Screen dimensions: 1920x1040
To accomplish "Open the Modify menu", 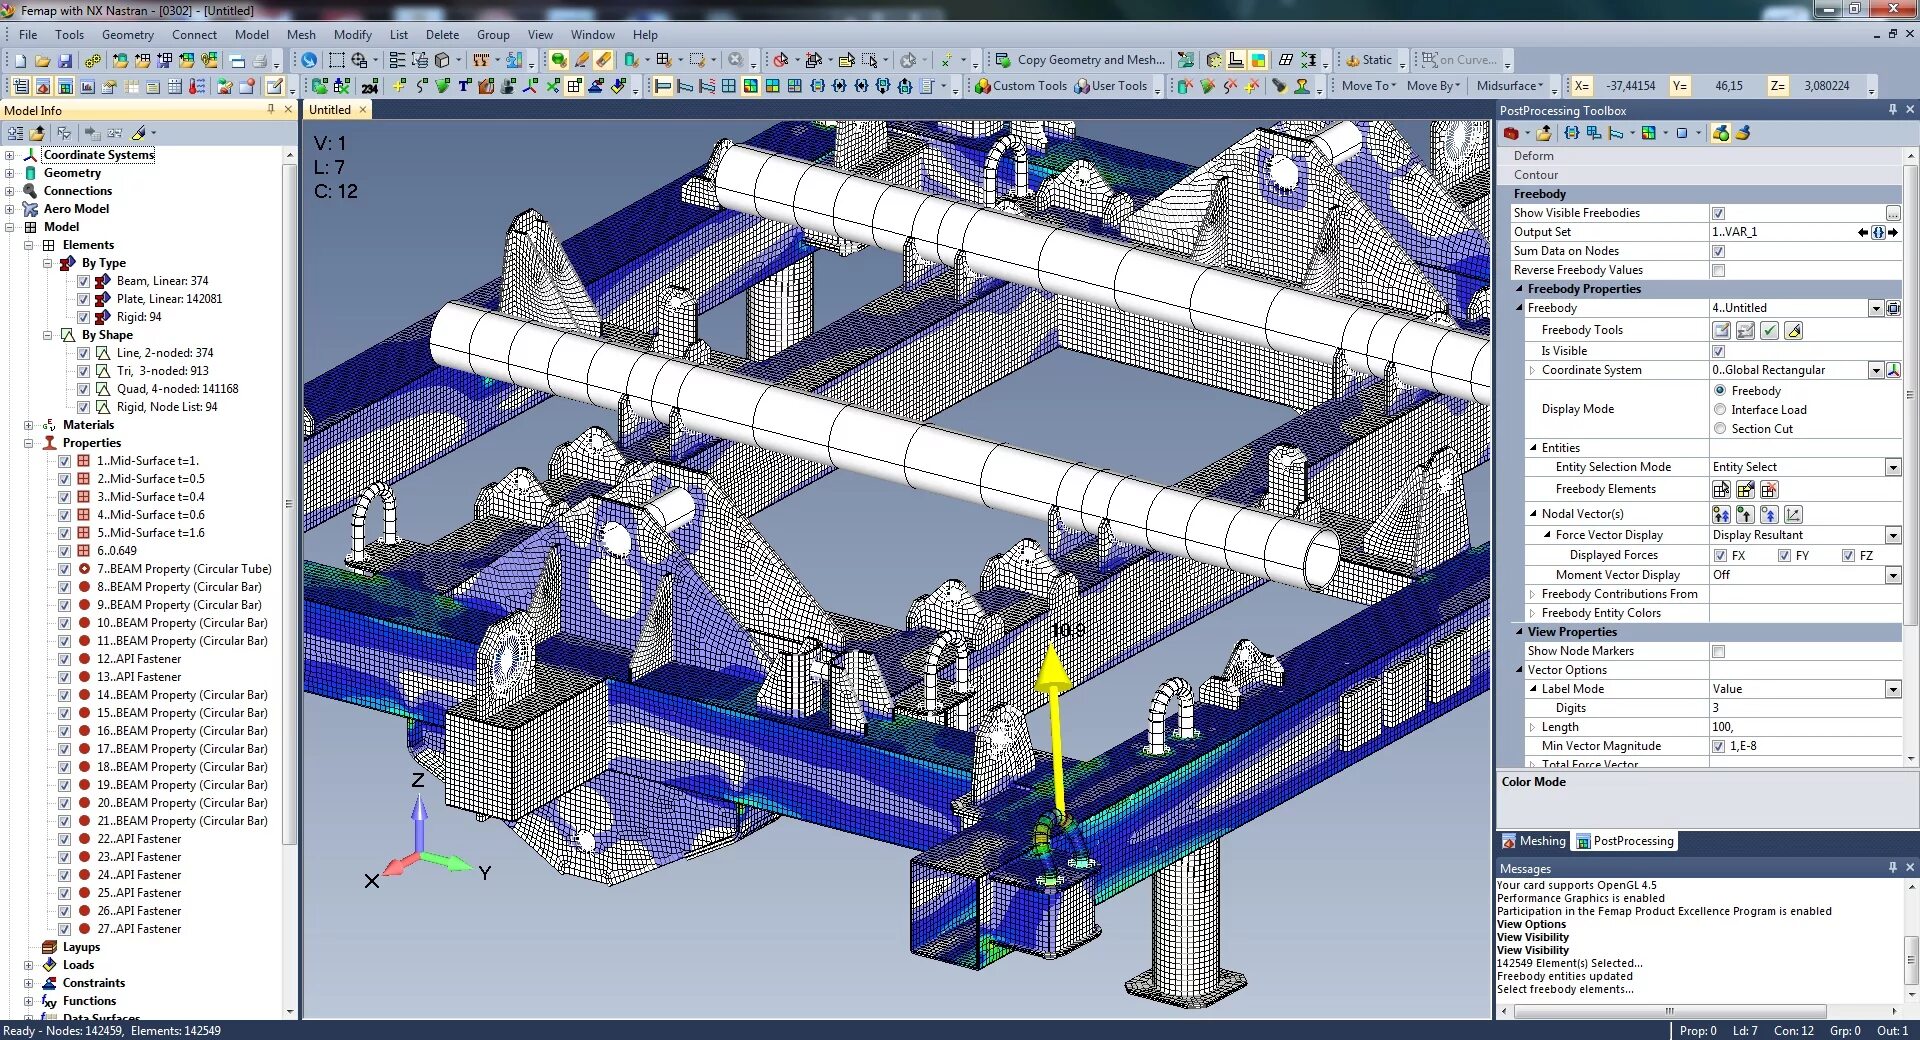I will point(352,34).
